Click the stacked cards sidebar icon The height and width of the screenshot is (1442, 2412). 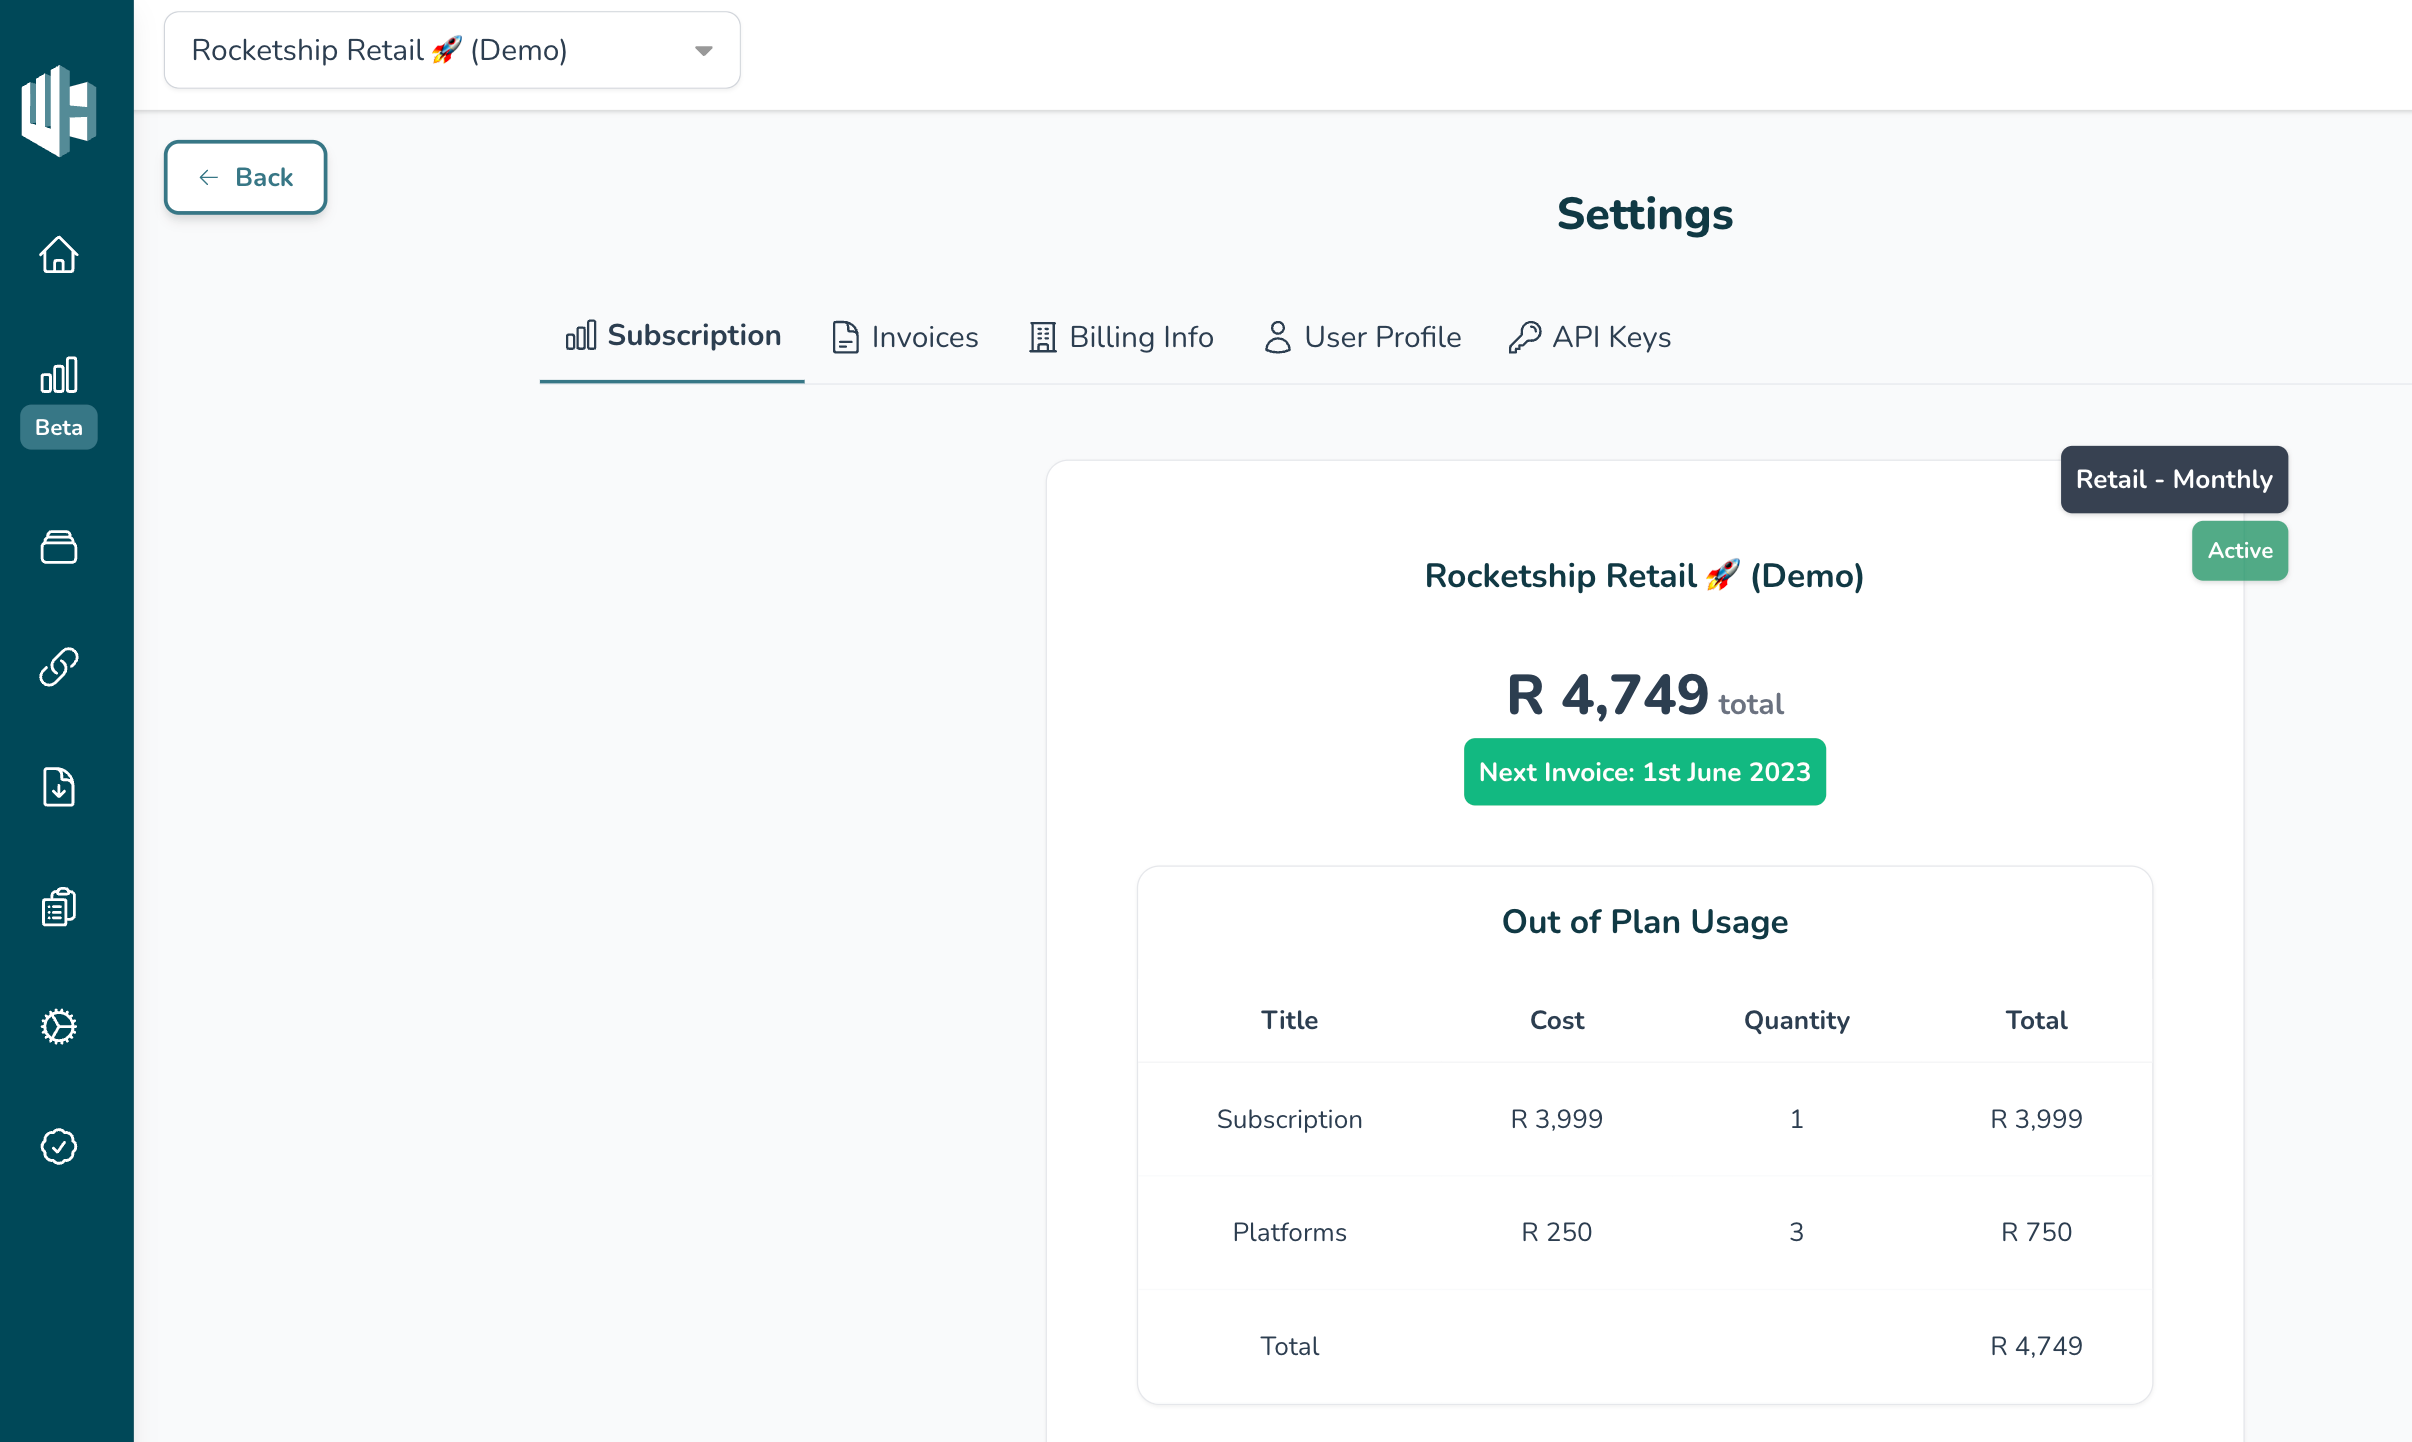[58, 547]
